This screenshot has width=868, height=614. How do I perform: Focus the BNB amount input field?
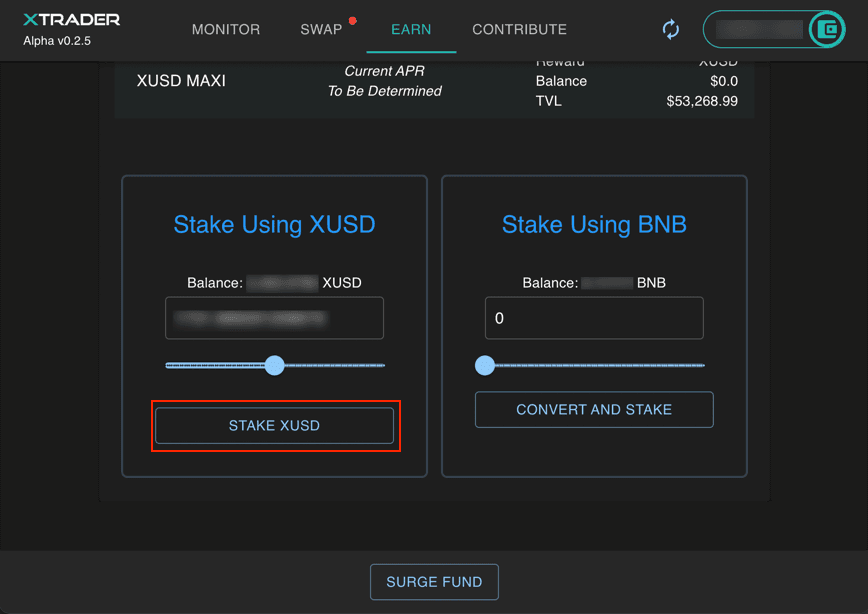(594, 319)
